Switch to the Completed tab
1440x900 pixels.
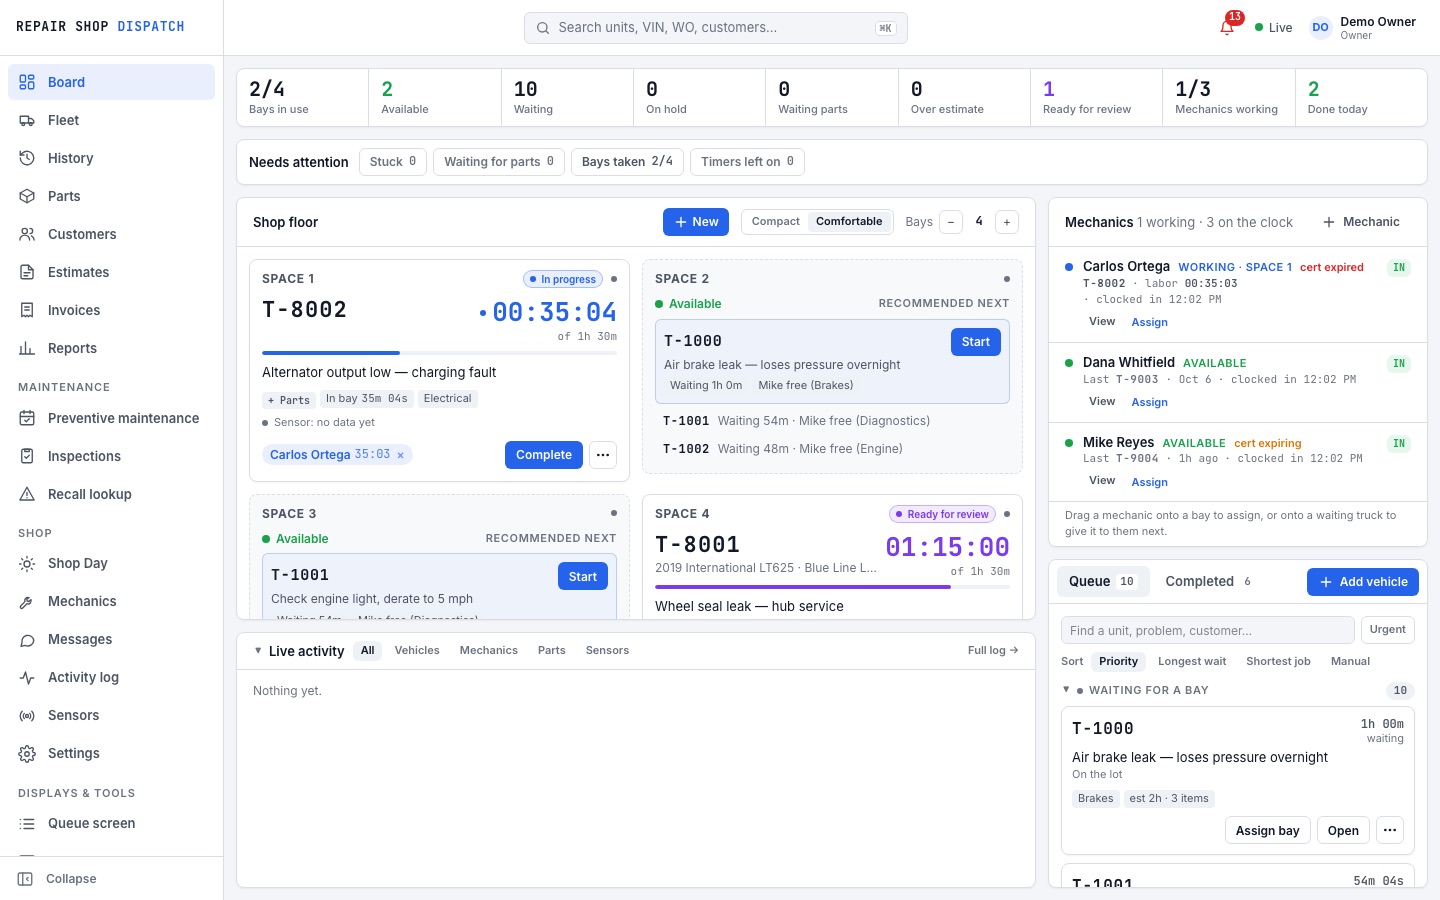[1208, 581]
